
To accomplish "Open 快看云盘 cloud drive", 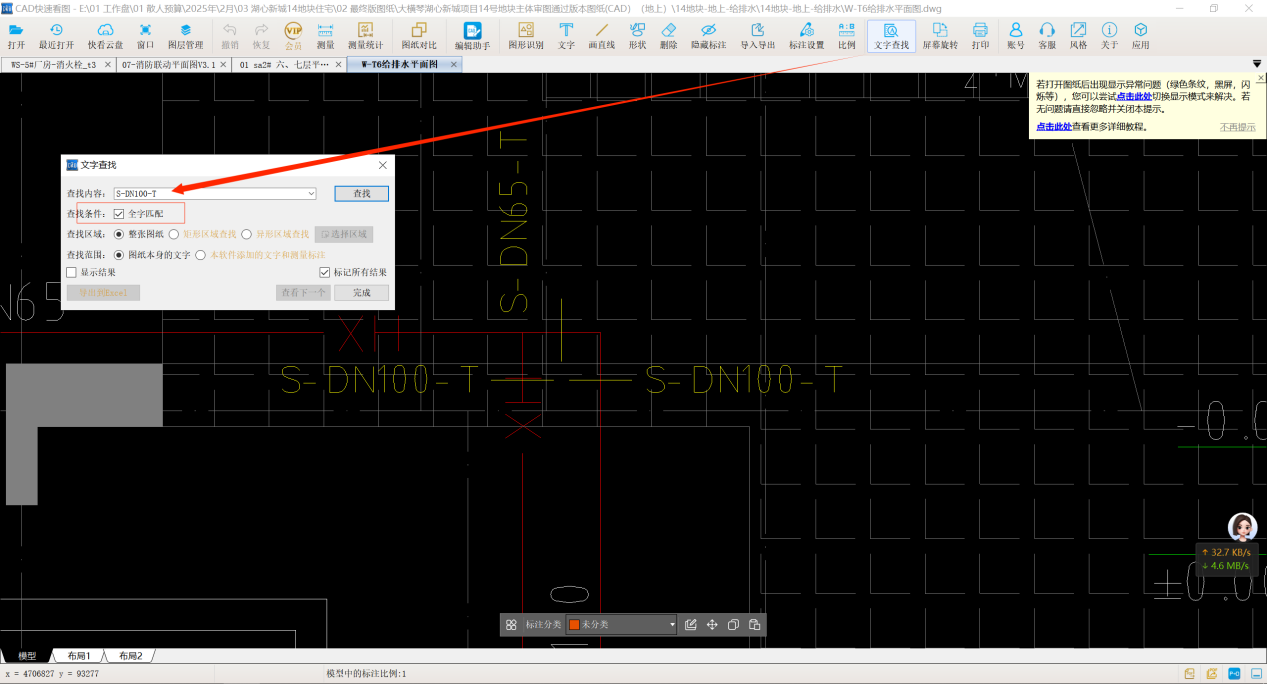I will click(105, 36).
